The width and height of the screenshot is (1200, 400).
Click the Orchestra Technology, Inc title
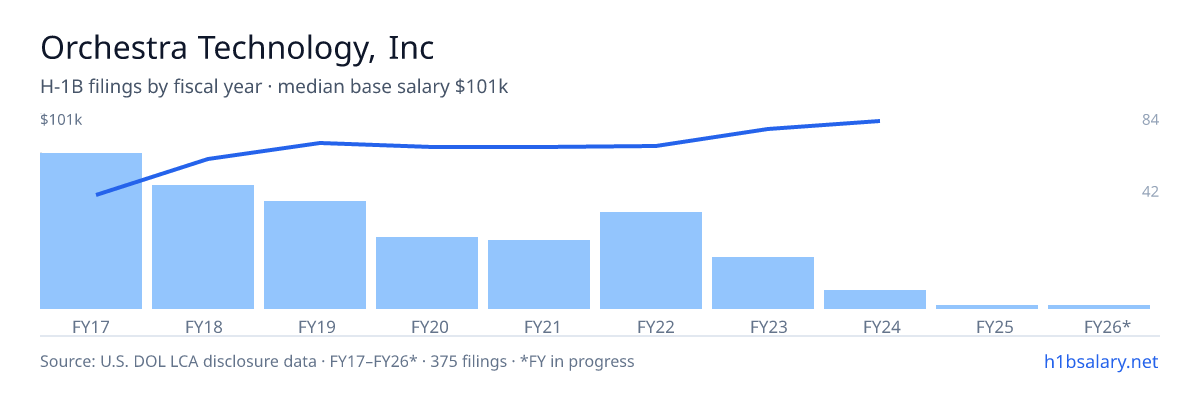237,48
